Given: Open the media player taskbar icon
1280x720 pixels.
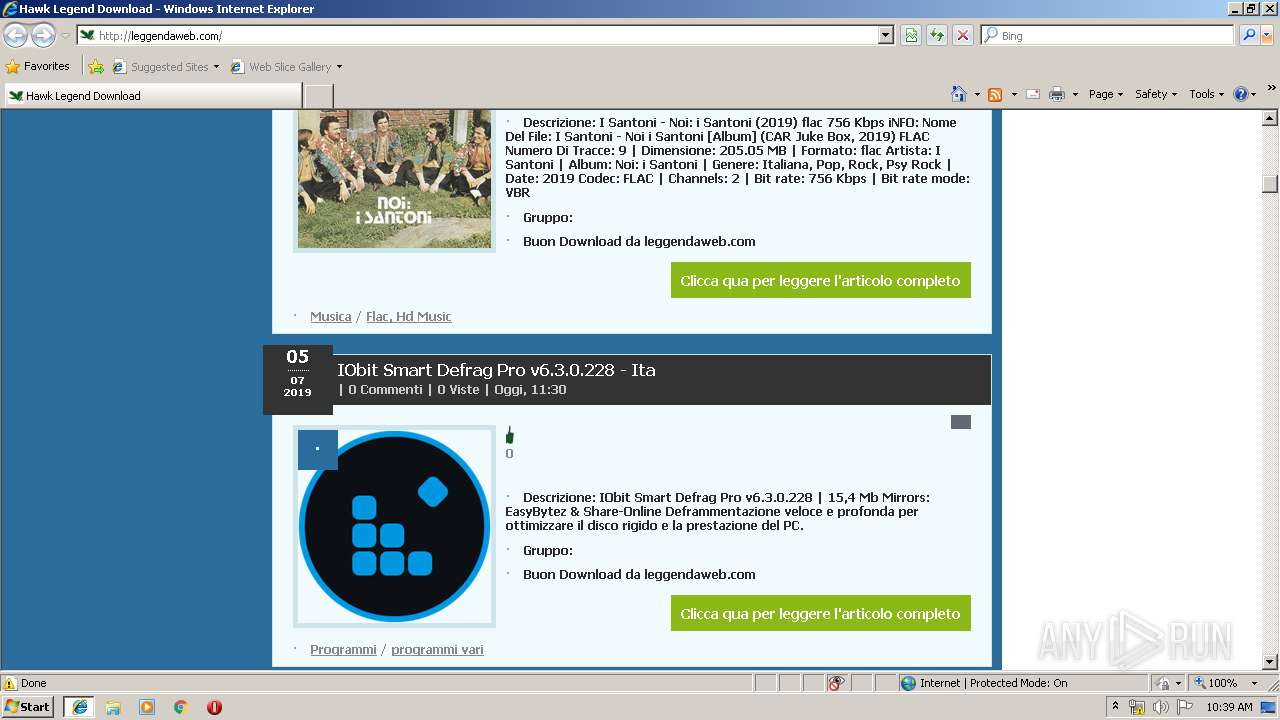Looking at the screenshot, I should point(147,707).
